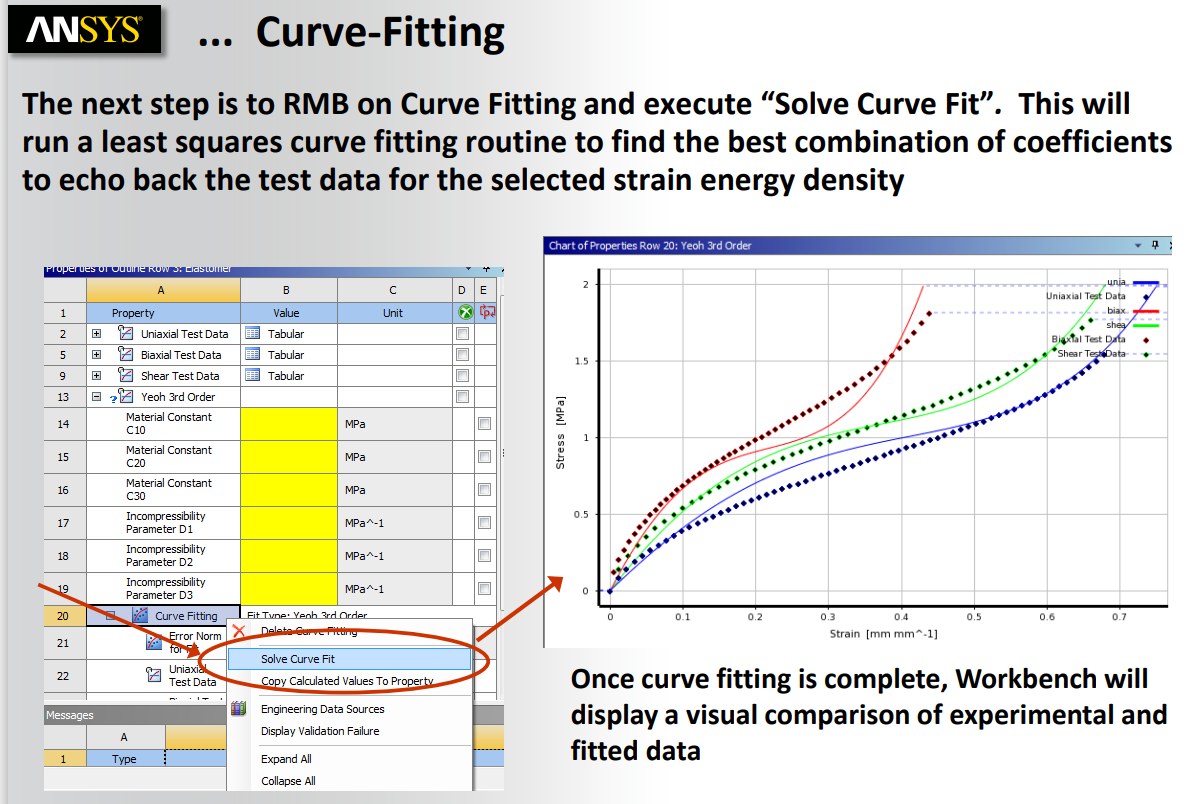Click the suppression icon in column D header

pyautogui.click(x=465, y=313)
